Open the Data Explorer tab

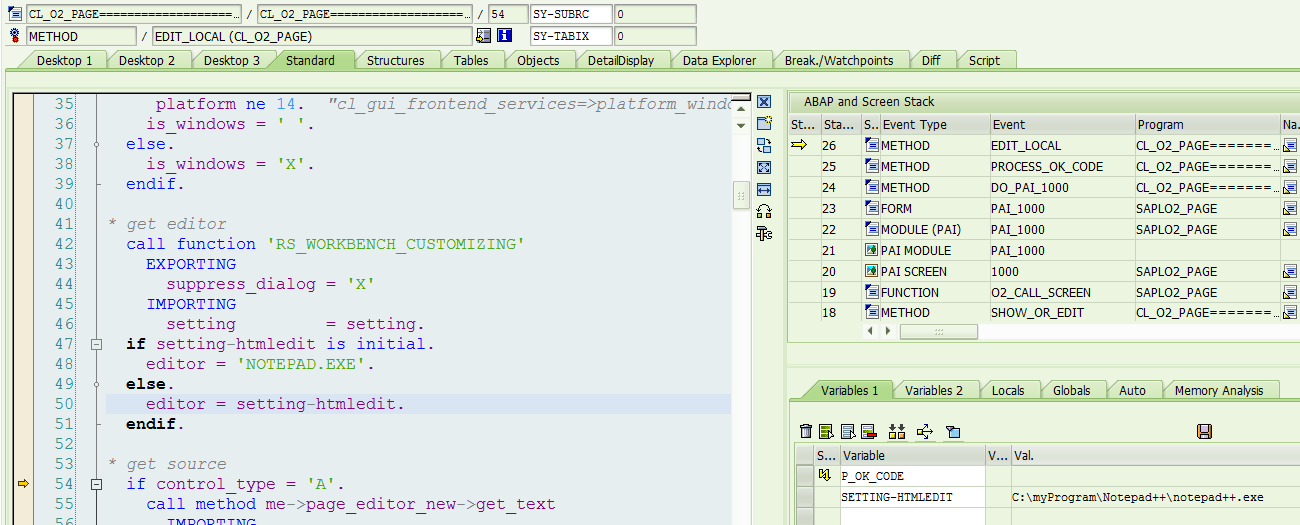click(x=719, y=60)
